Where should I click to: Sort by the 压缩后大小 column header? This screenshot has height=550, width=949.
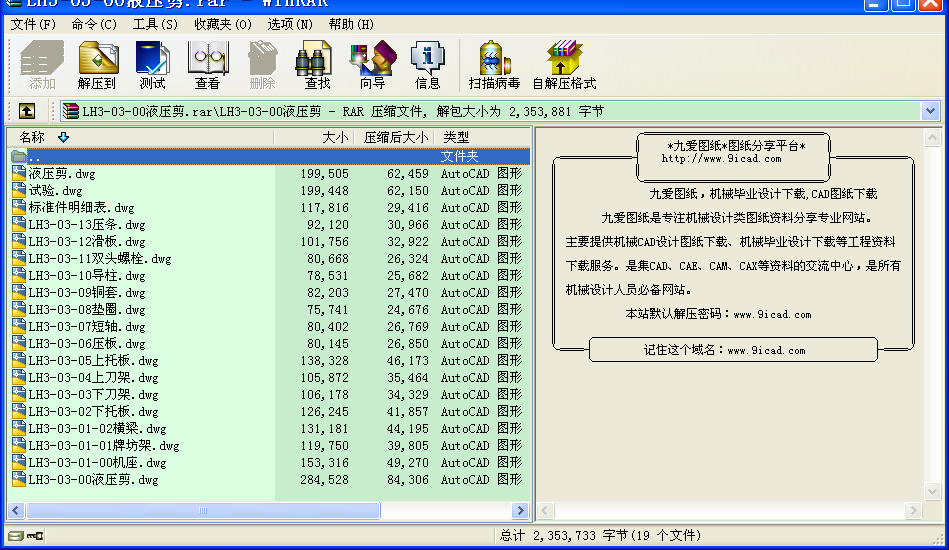coord(394,137)
